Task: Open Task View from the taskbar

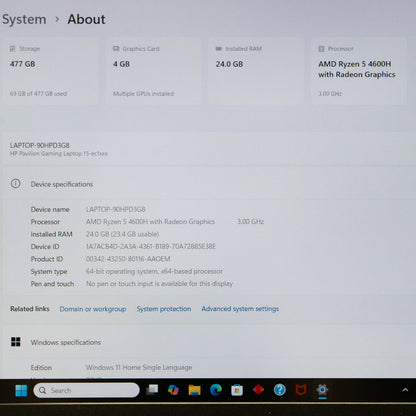Action: click(x=152, y=390)
